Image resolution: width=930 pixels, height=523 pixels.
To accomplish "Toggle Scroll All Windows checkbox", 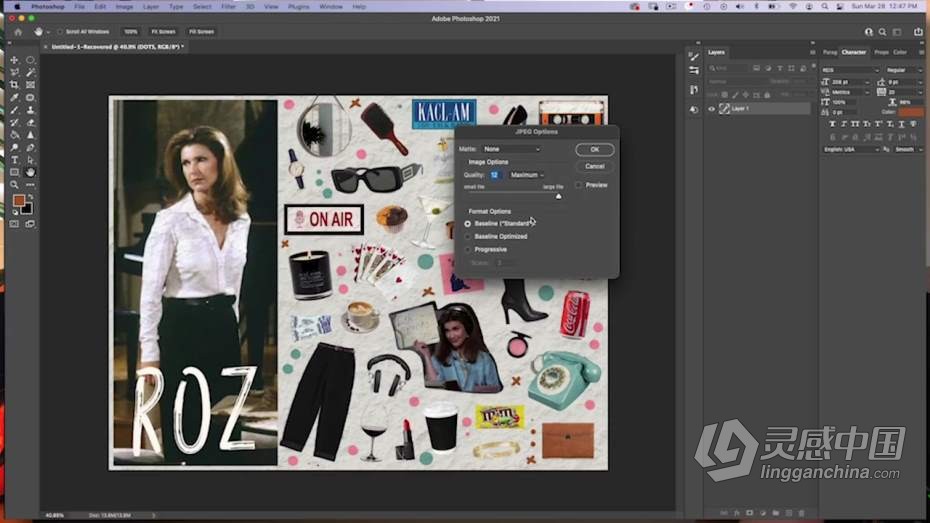I will pos(60,31).
